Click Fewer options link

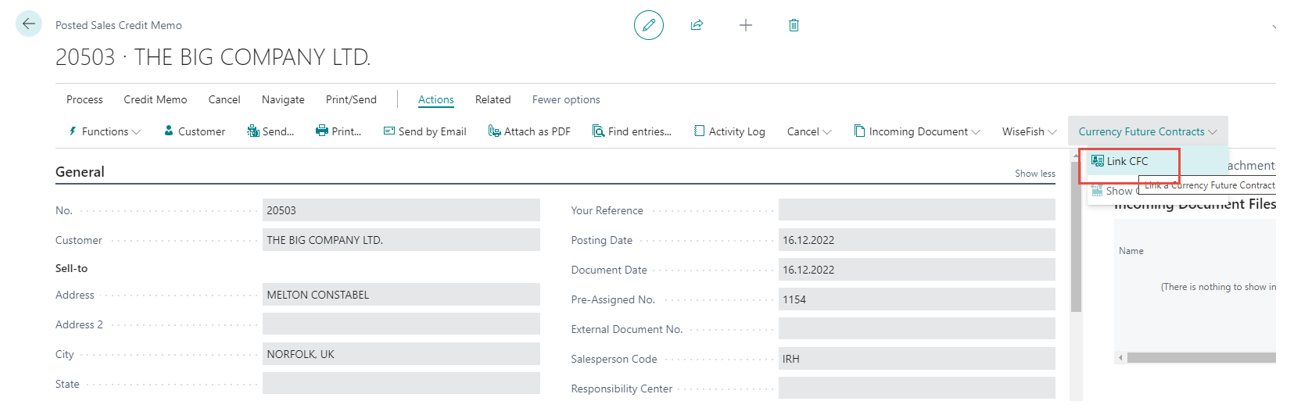pyautogui.click(x=566, y=99)
